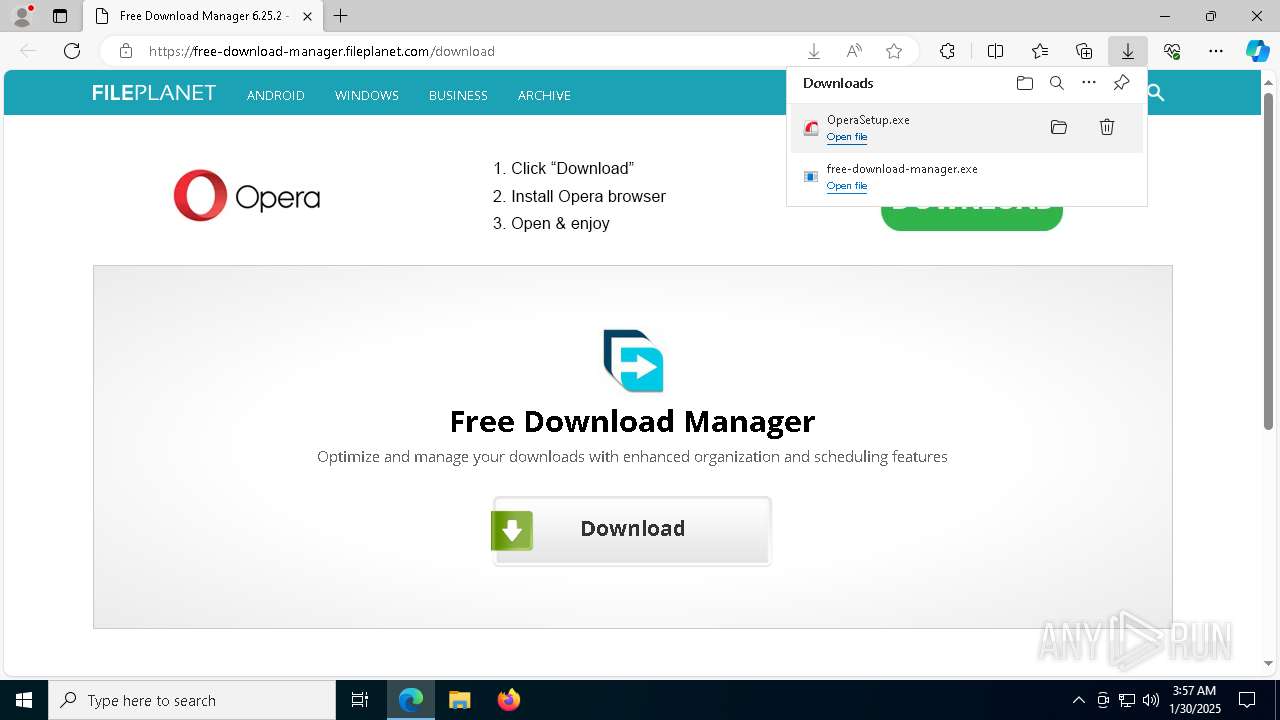Click taskbar search box
This screenshot has width=1280, height=720.
click(x=192, y=700)
